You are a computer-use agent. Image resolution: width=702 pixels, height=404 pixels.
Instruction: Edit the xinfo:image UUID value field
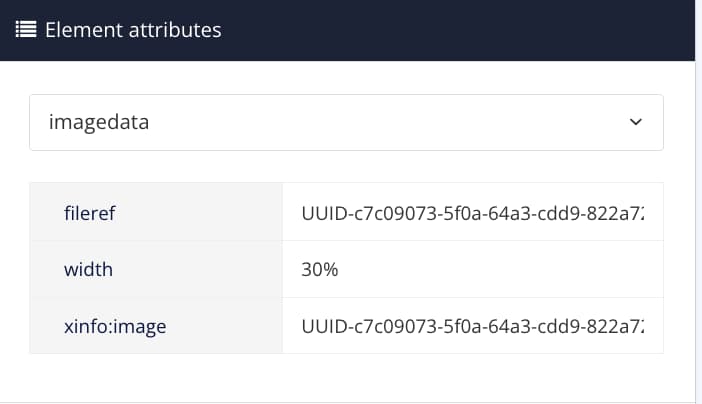(472, 326)
